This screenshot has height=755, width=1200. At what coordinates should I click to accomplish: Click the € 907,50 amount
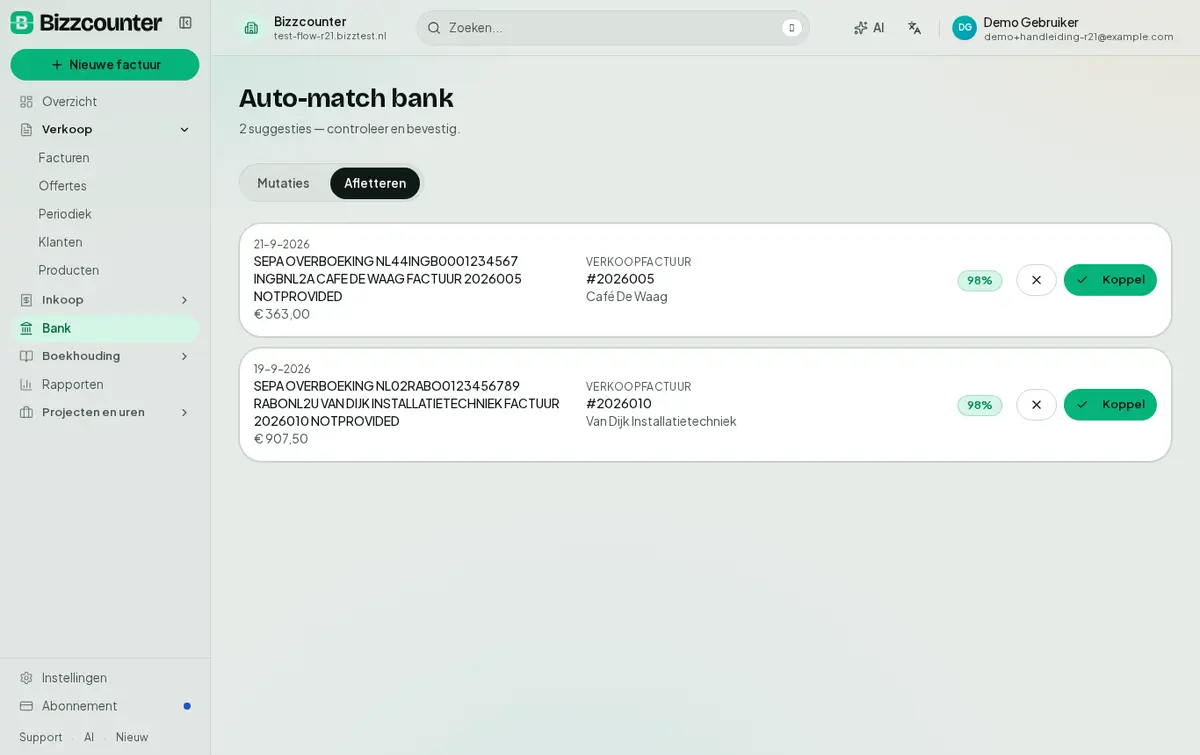point(281,439)
